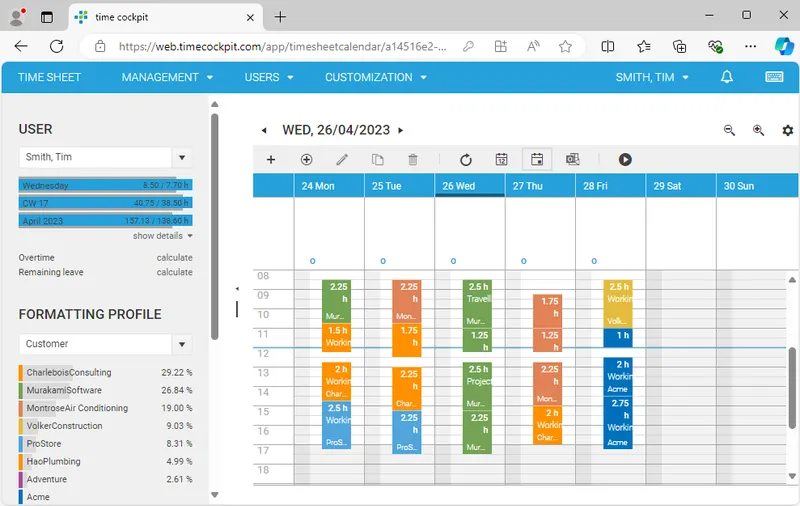Toggle the week view calendar button
This screenshot has height=506, width=800.
click(536, 160)
